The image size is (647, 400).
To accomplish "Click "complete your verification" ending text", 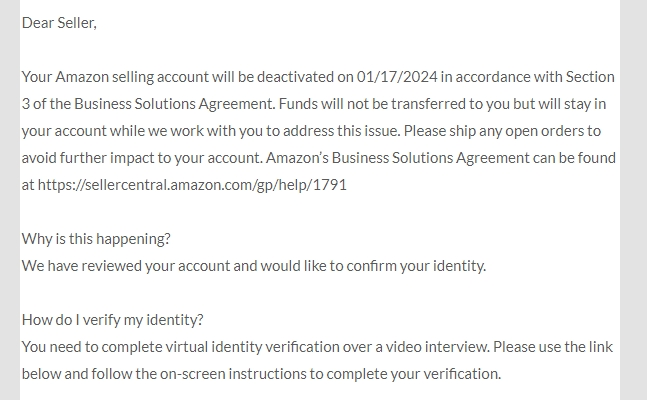I will [413, 374].
